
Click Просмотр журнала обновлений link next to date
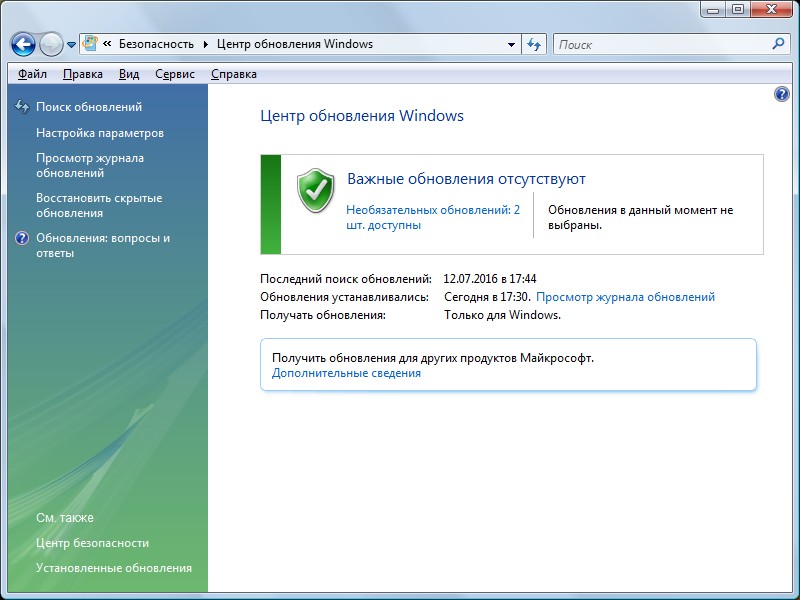[x=625, y=297]
